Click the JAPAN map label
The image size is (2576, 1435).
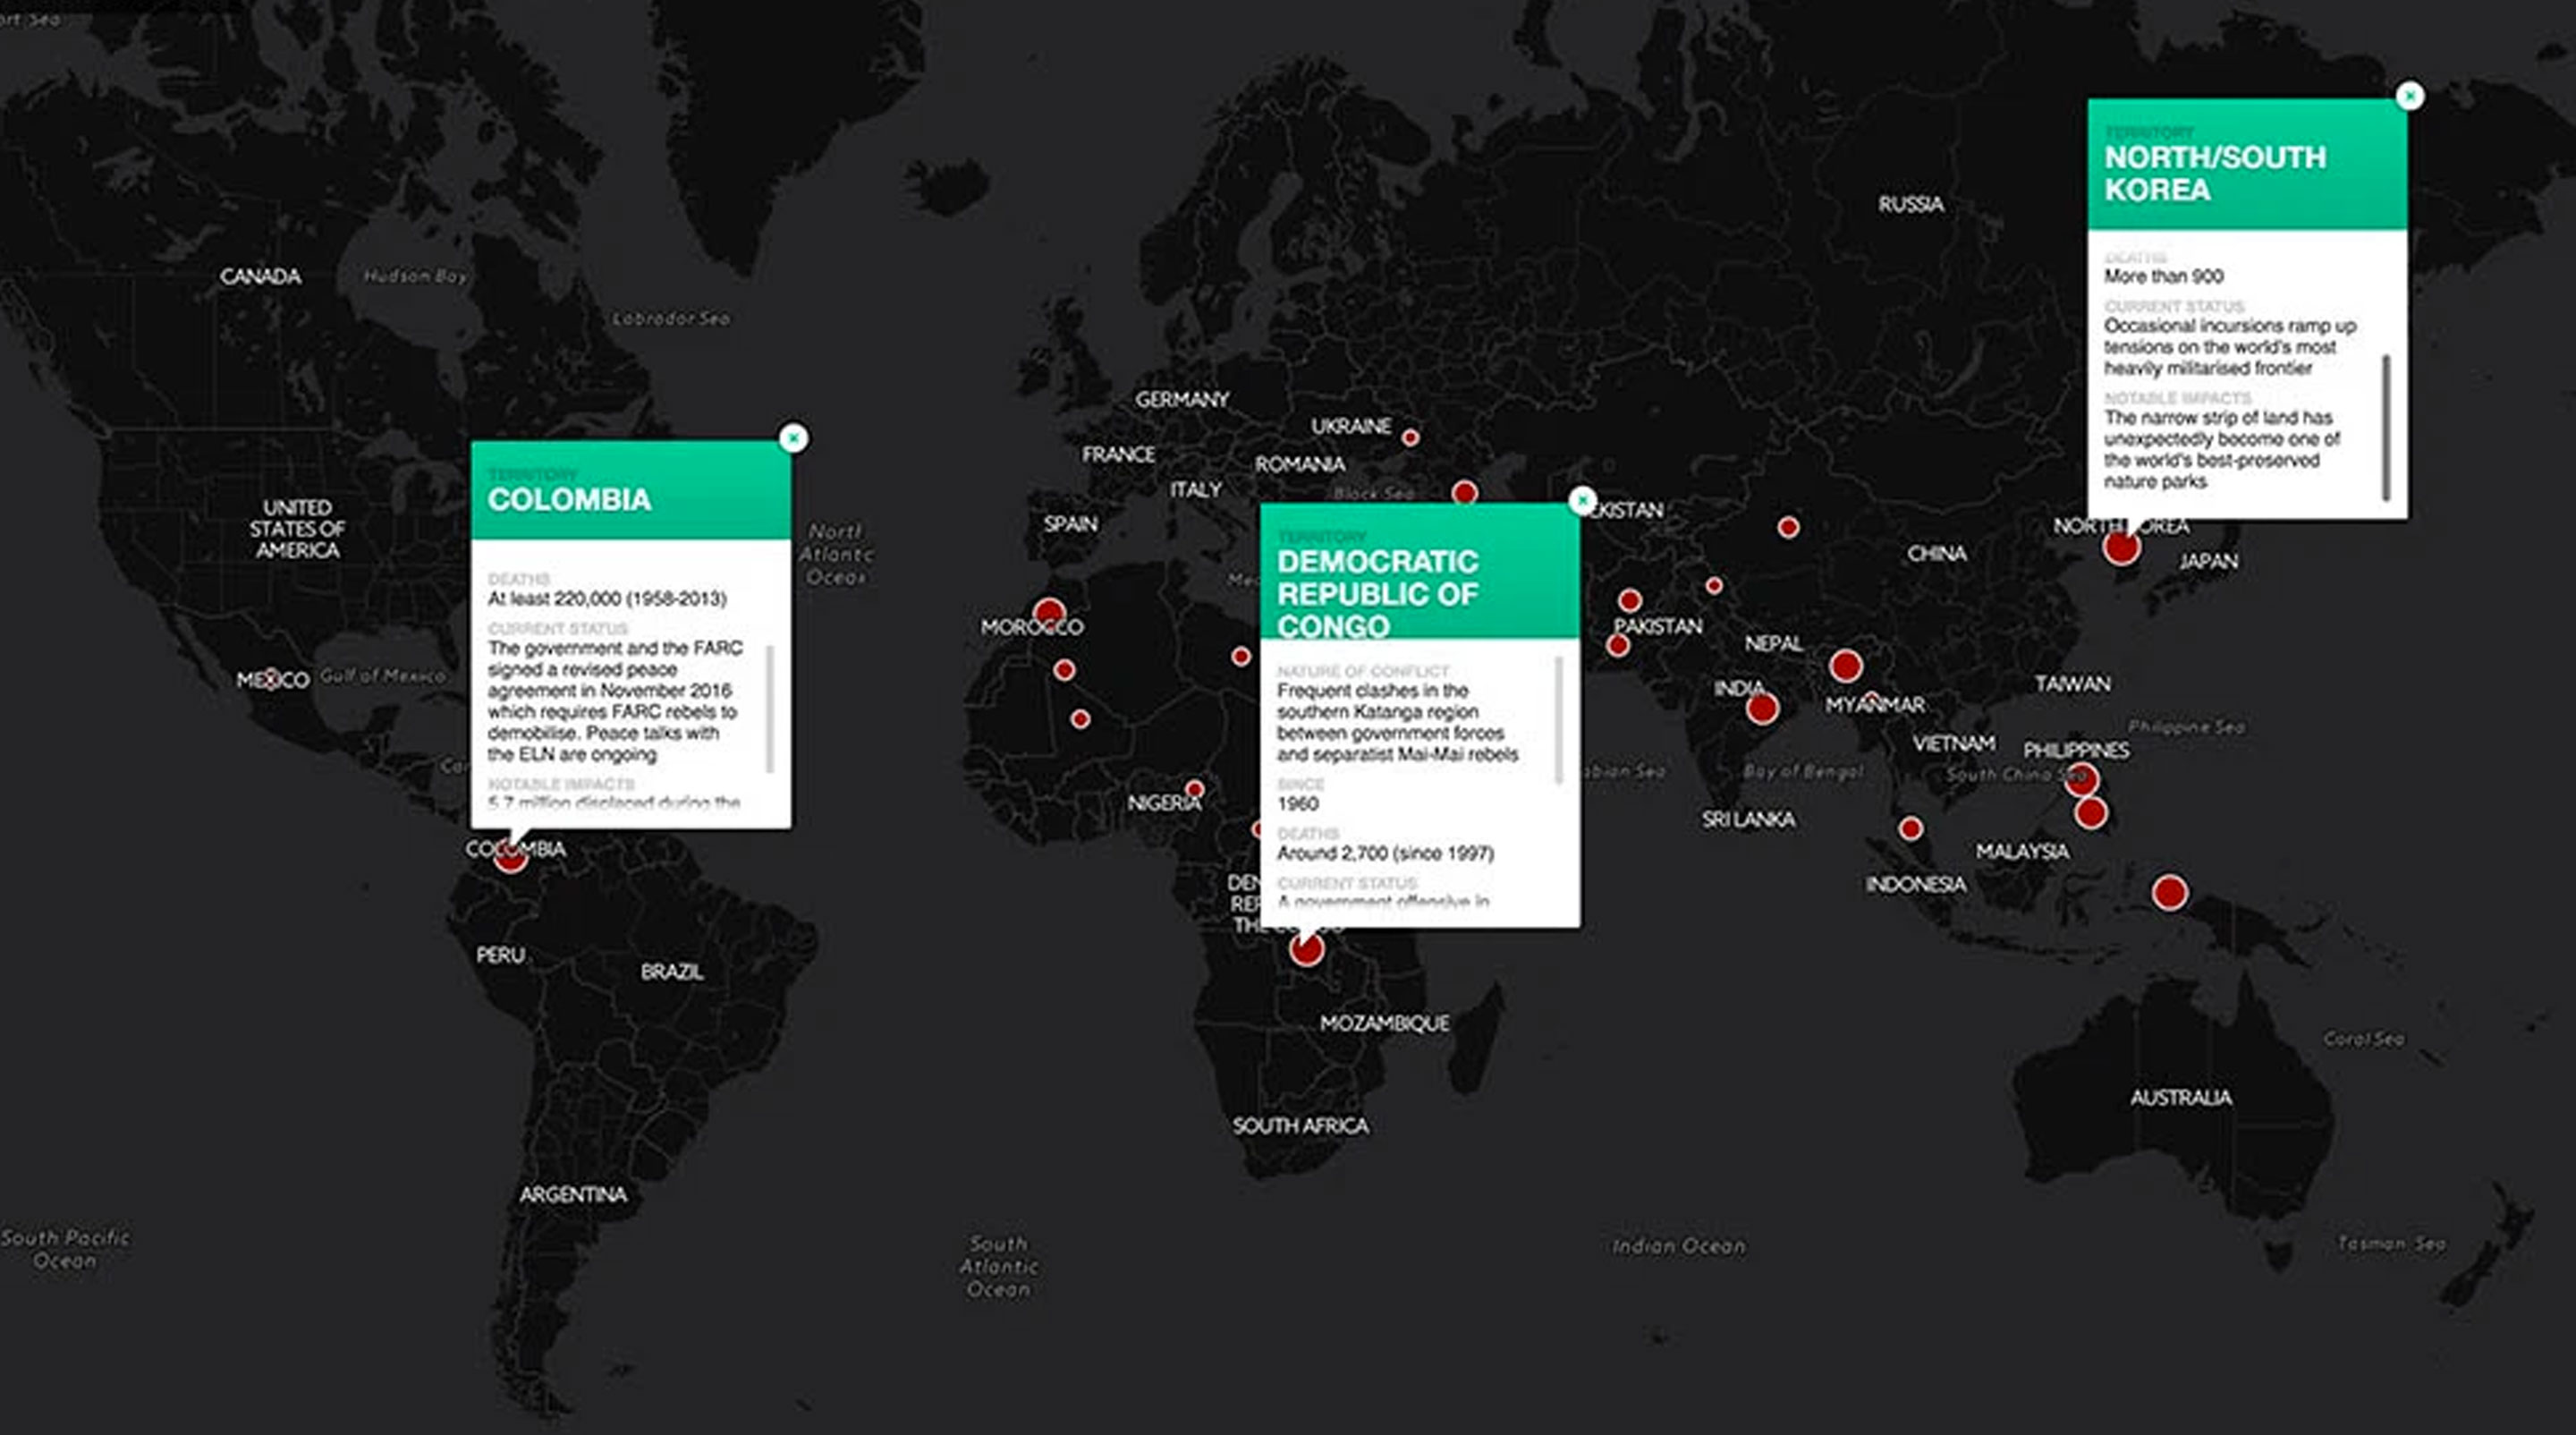(x=2209, y=561)
